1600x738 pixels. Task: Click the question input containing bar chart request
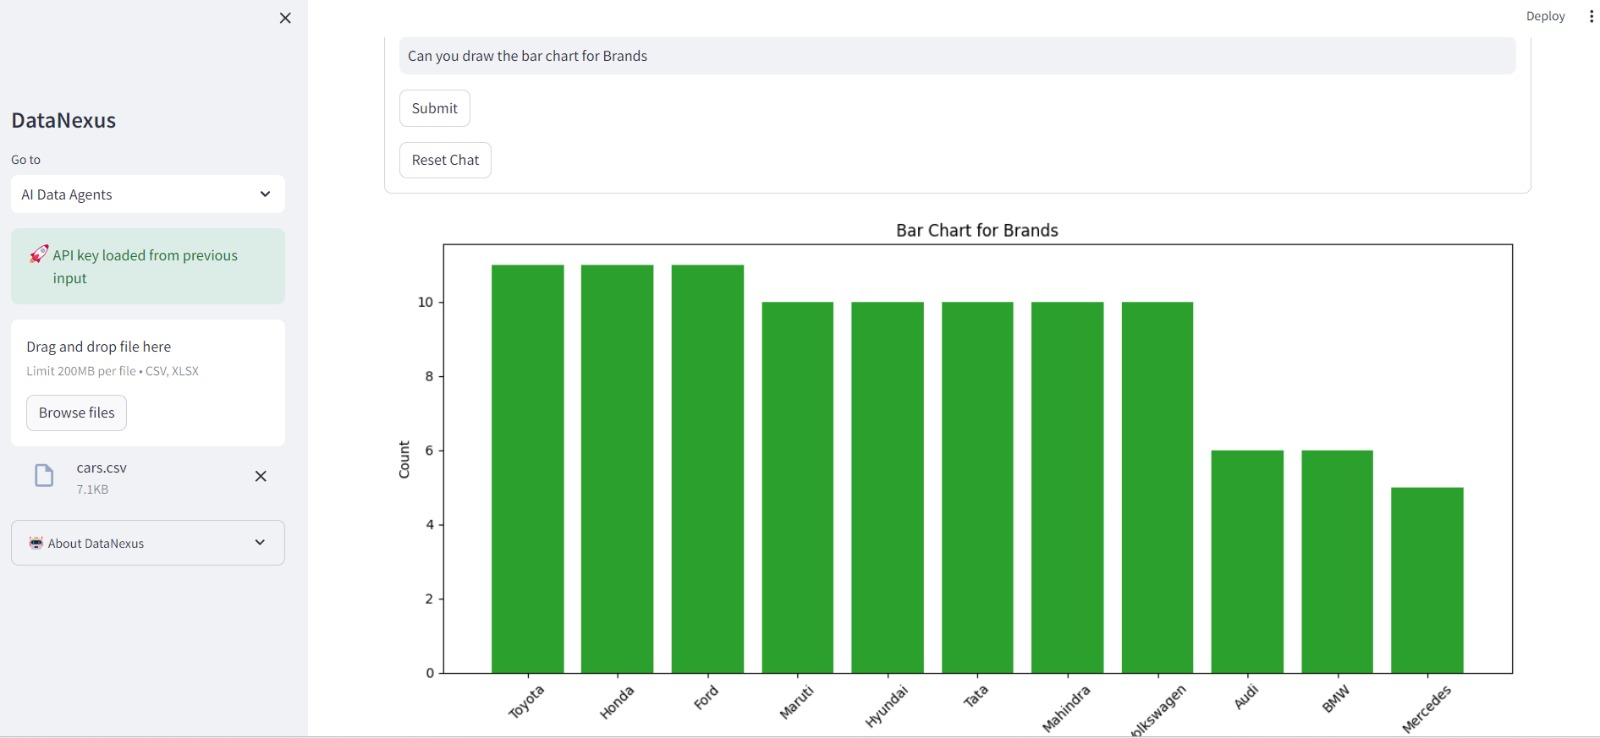[957, 56]
